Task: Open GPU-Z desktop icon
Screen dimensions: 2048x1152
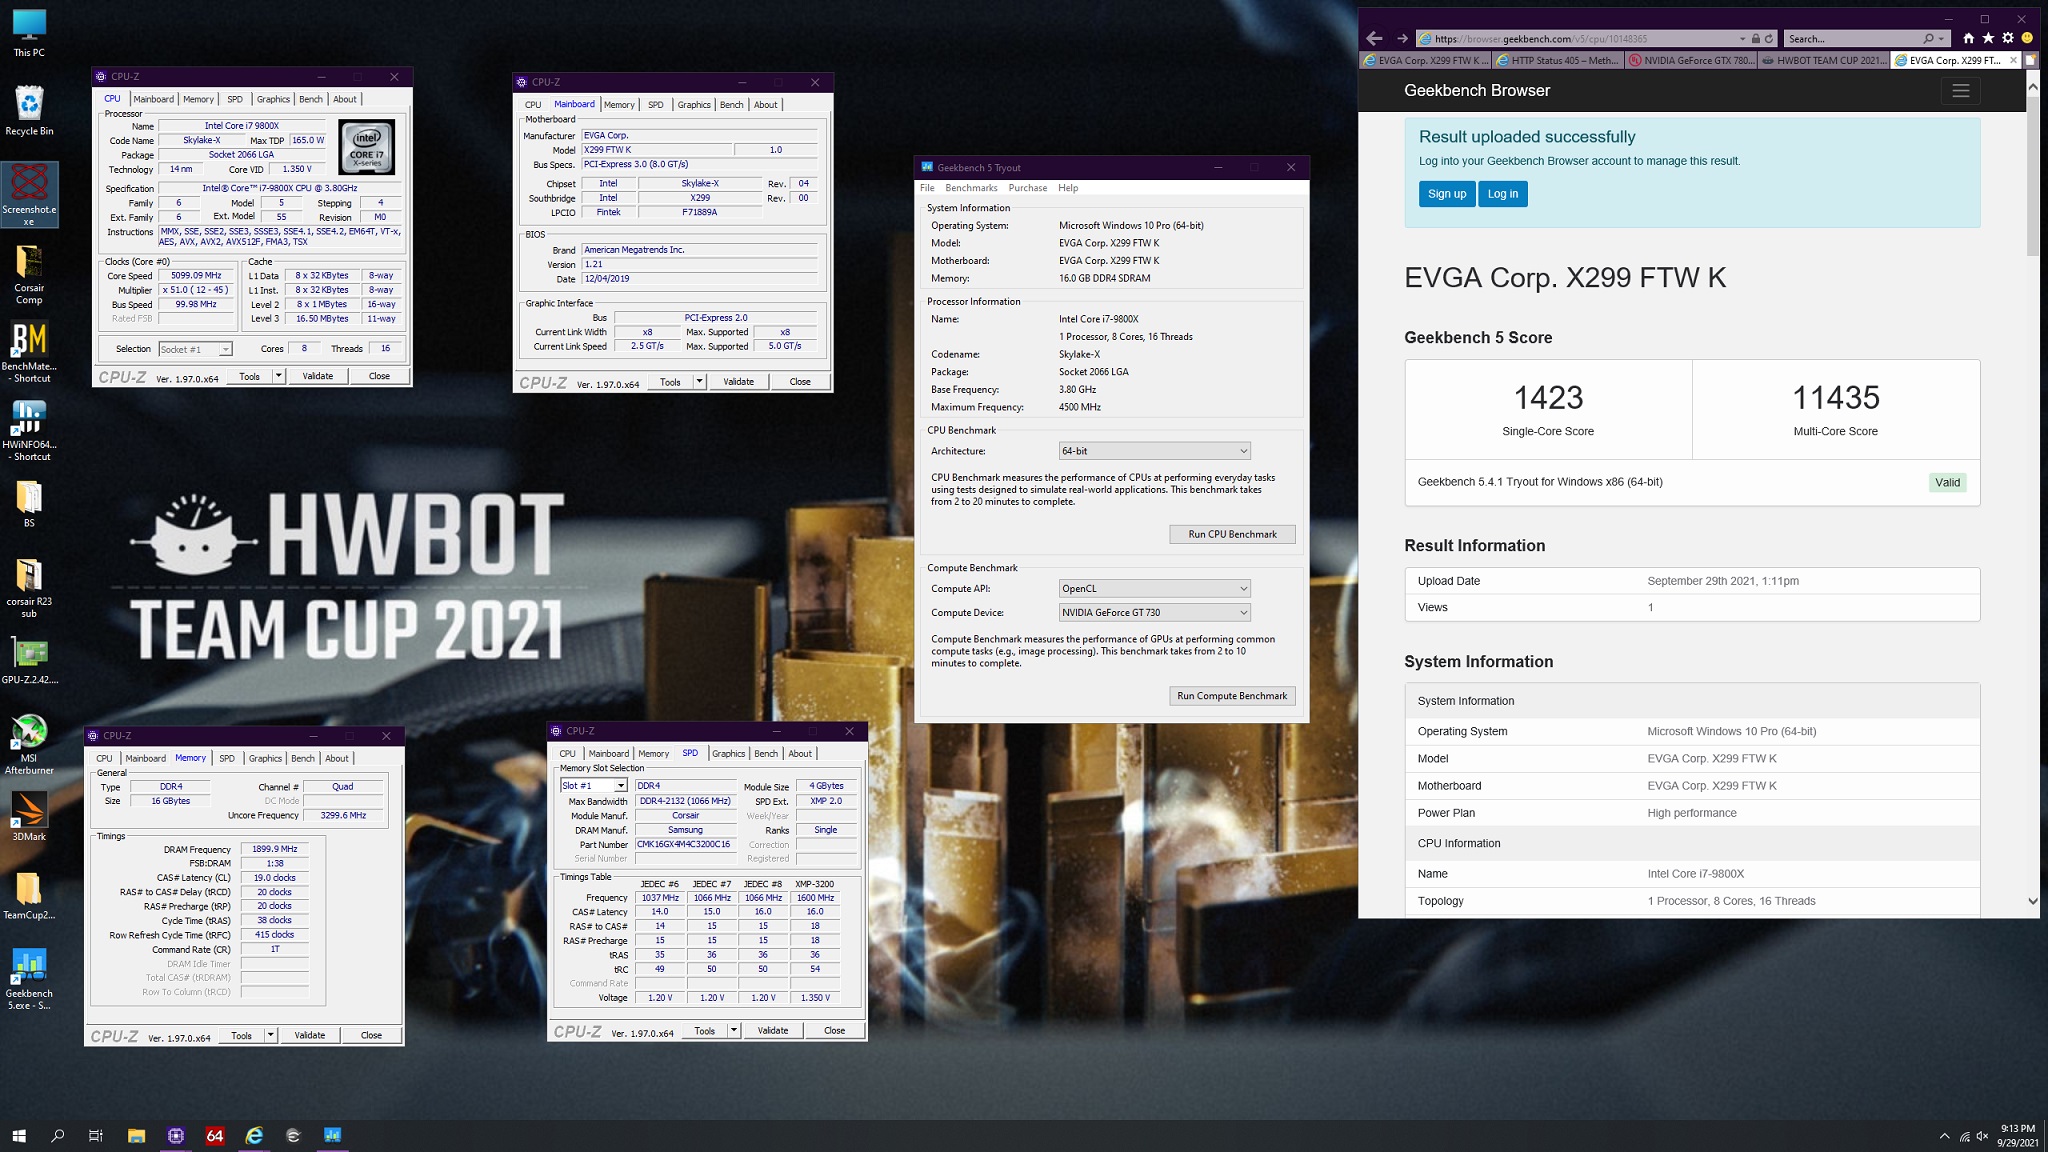Action: [29, 660]
